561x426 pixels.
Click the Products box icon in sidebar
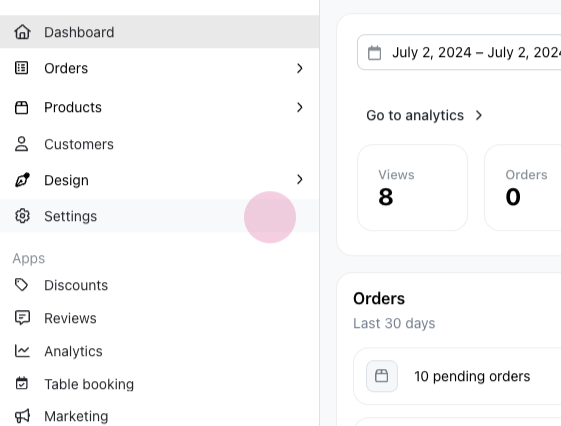(21, 107)
